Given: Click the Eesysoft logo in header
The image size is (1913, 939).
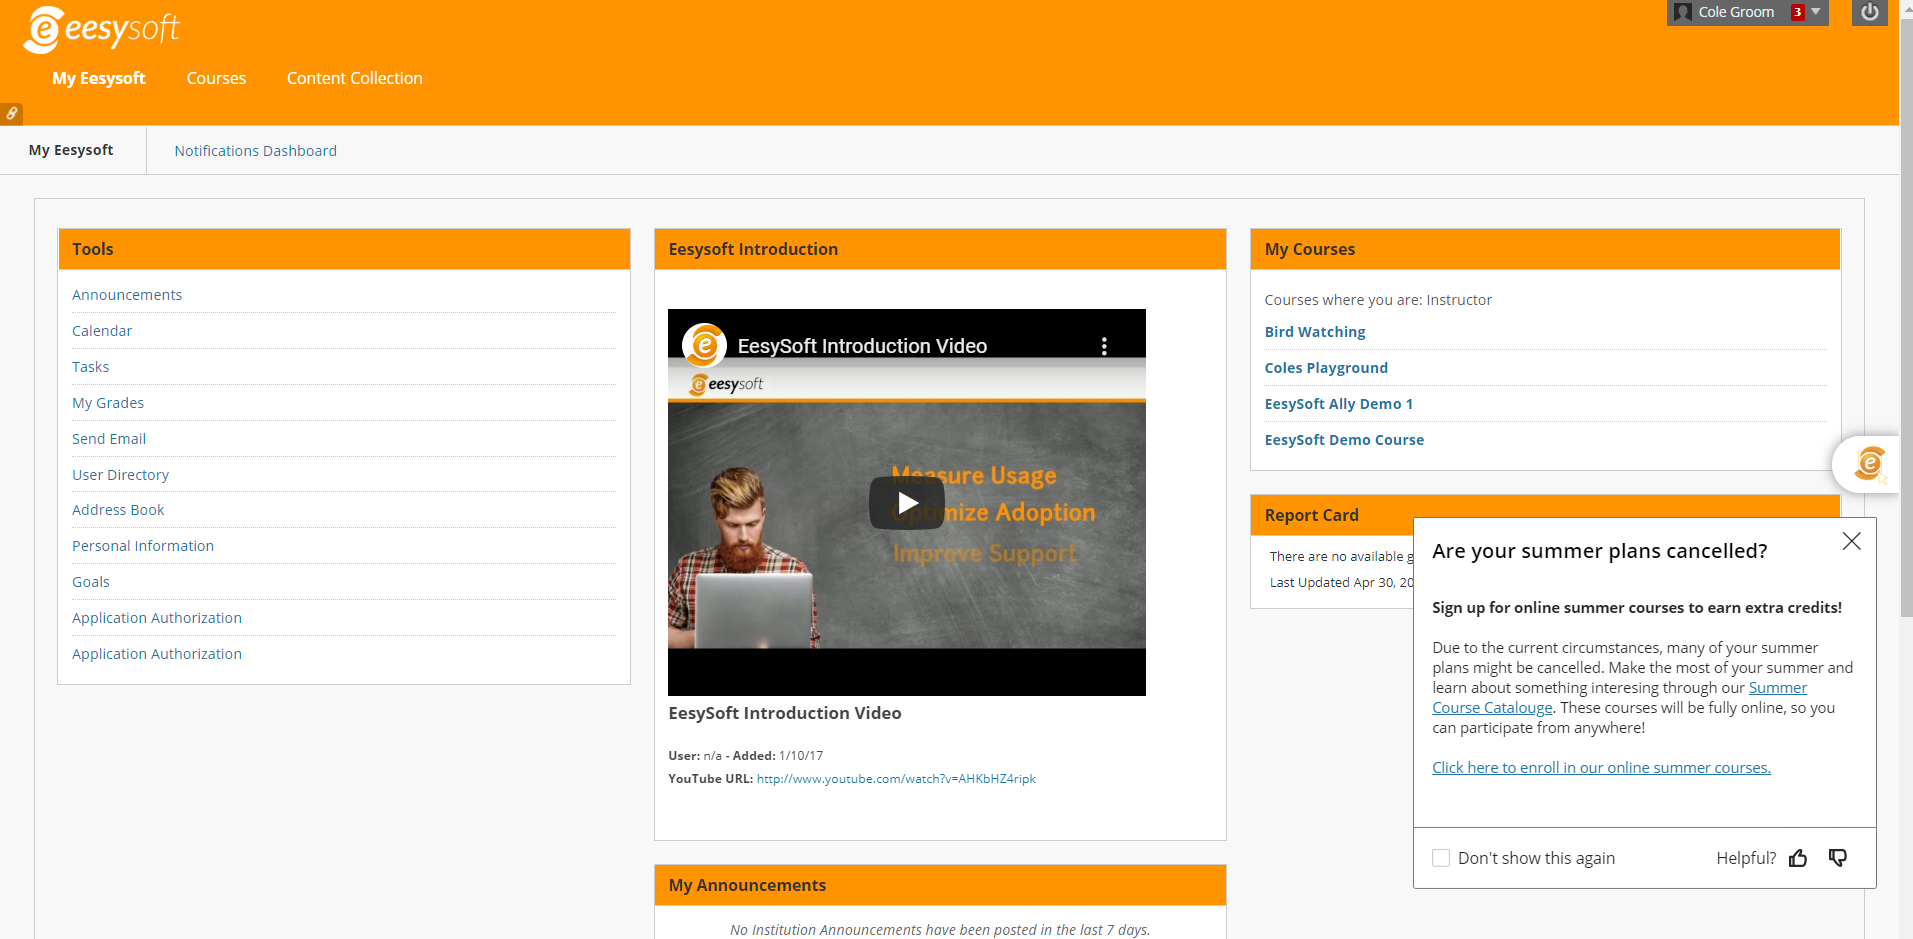Looking at the screenshot, I should [102, 29].
